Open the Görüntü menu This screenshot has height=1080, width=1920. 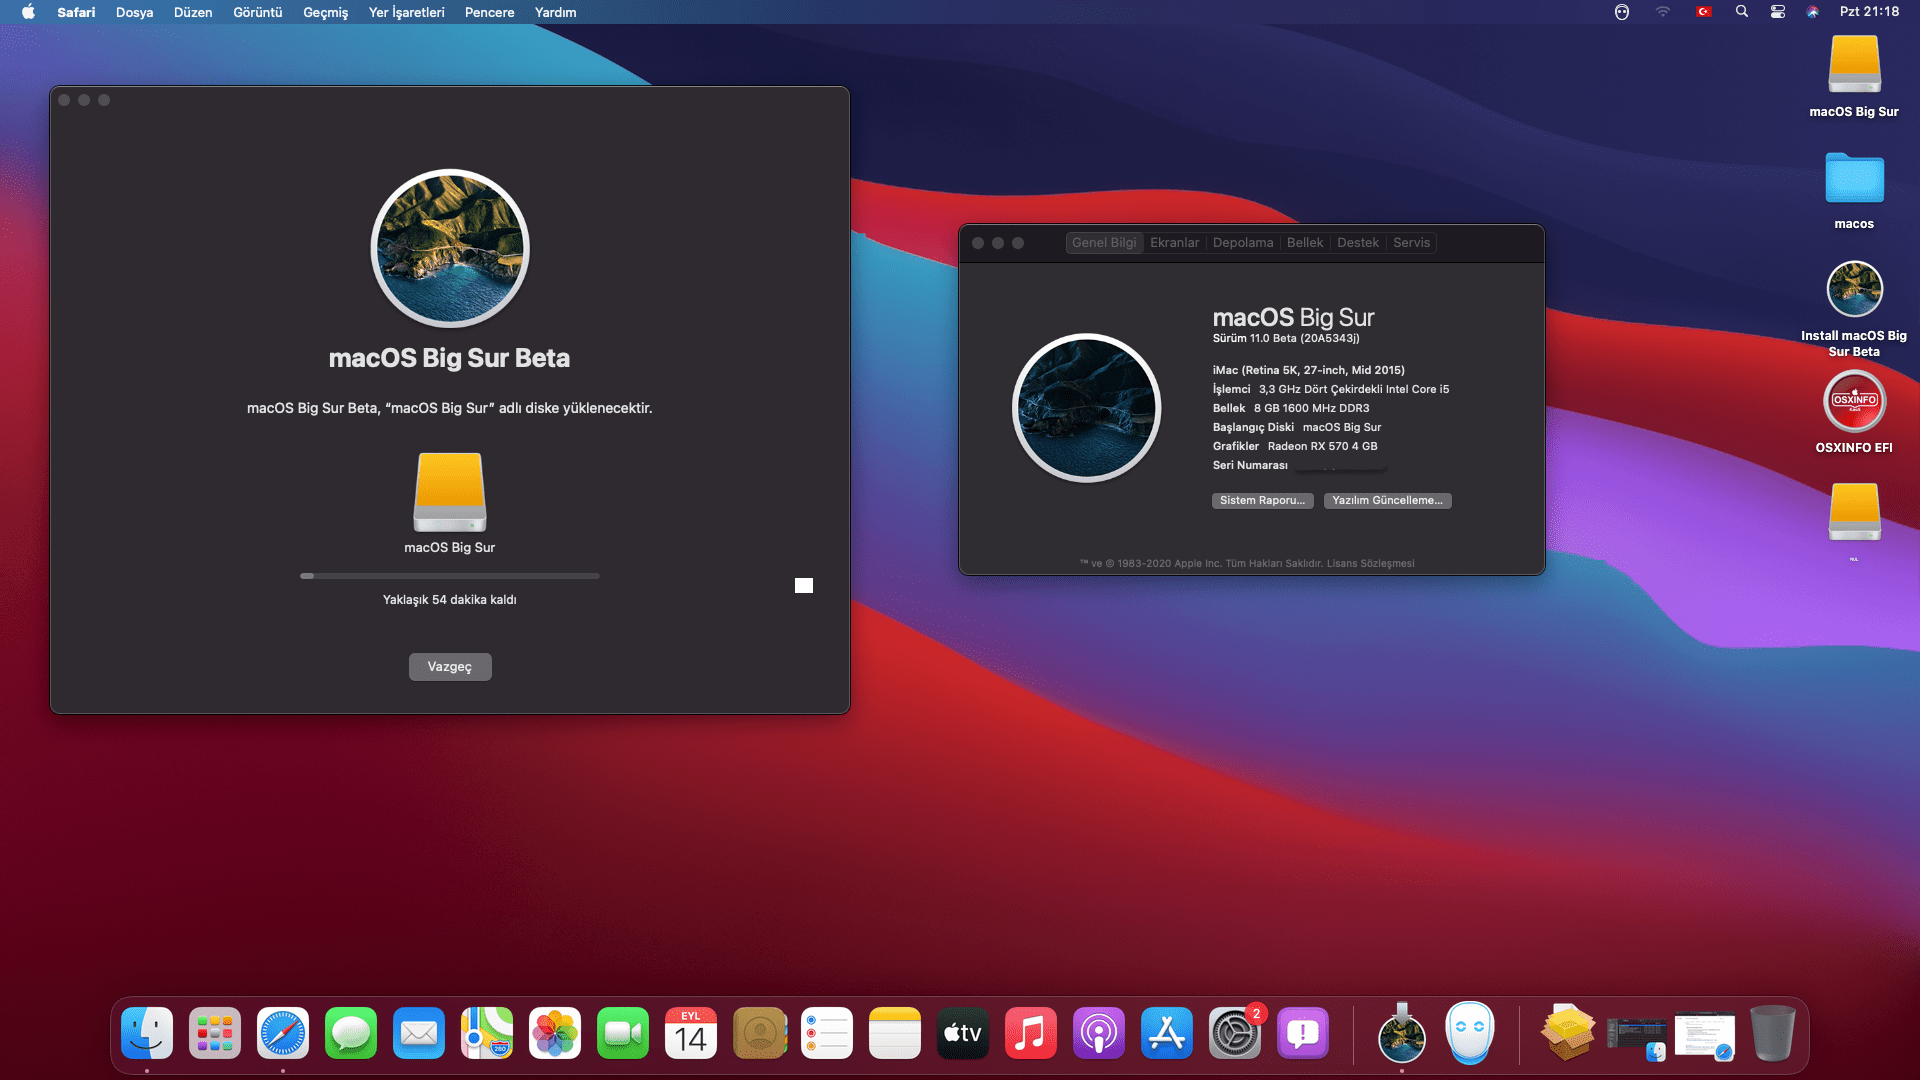click(258, 12)
